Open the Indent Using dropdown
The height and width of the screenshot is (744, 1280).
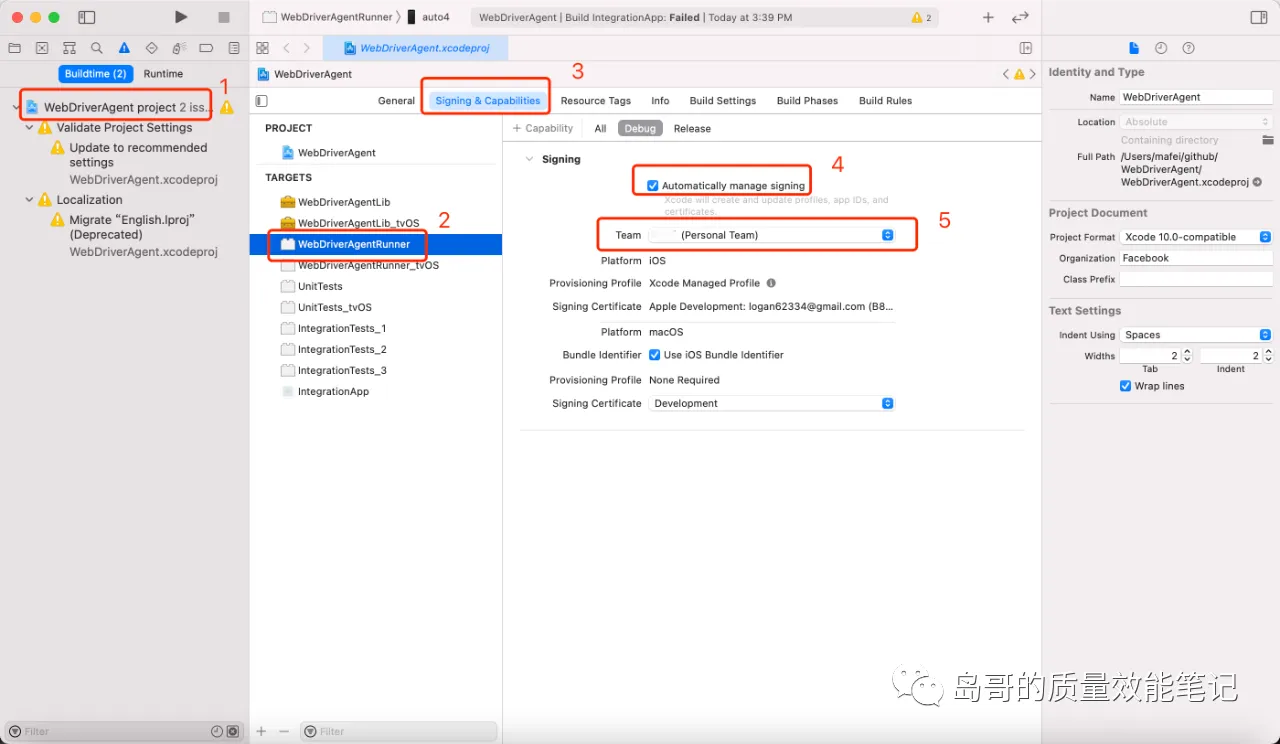[x=1195, y=335]
